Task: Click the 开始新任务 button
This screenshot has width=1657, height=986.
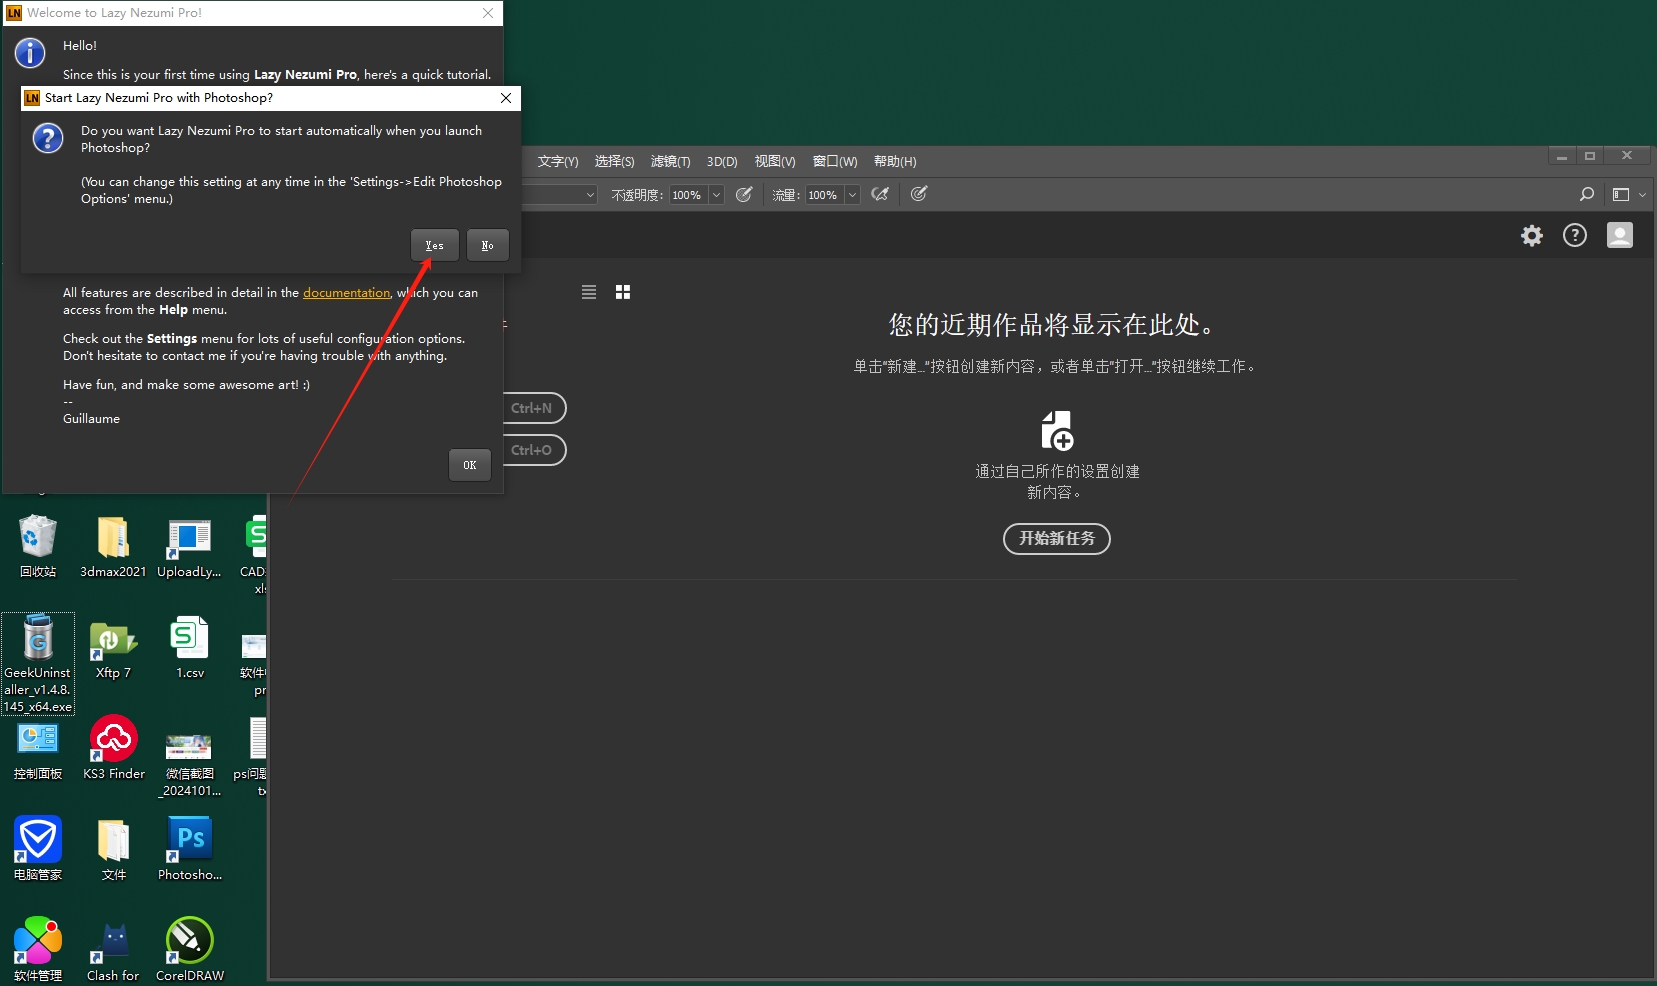Action: [x=1057, y=539]
